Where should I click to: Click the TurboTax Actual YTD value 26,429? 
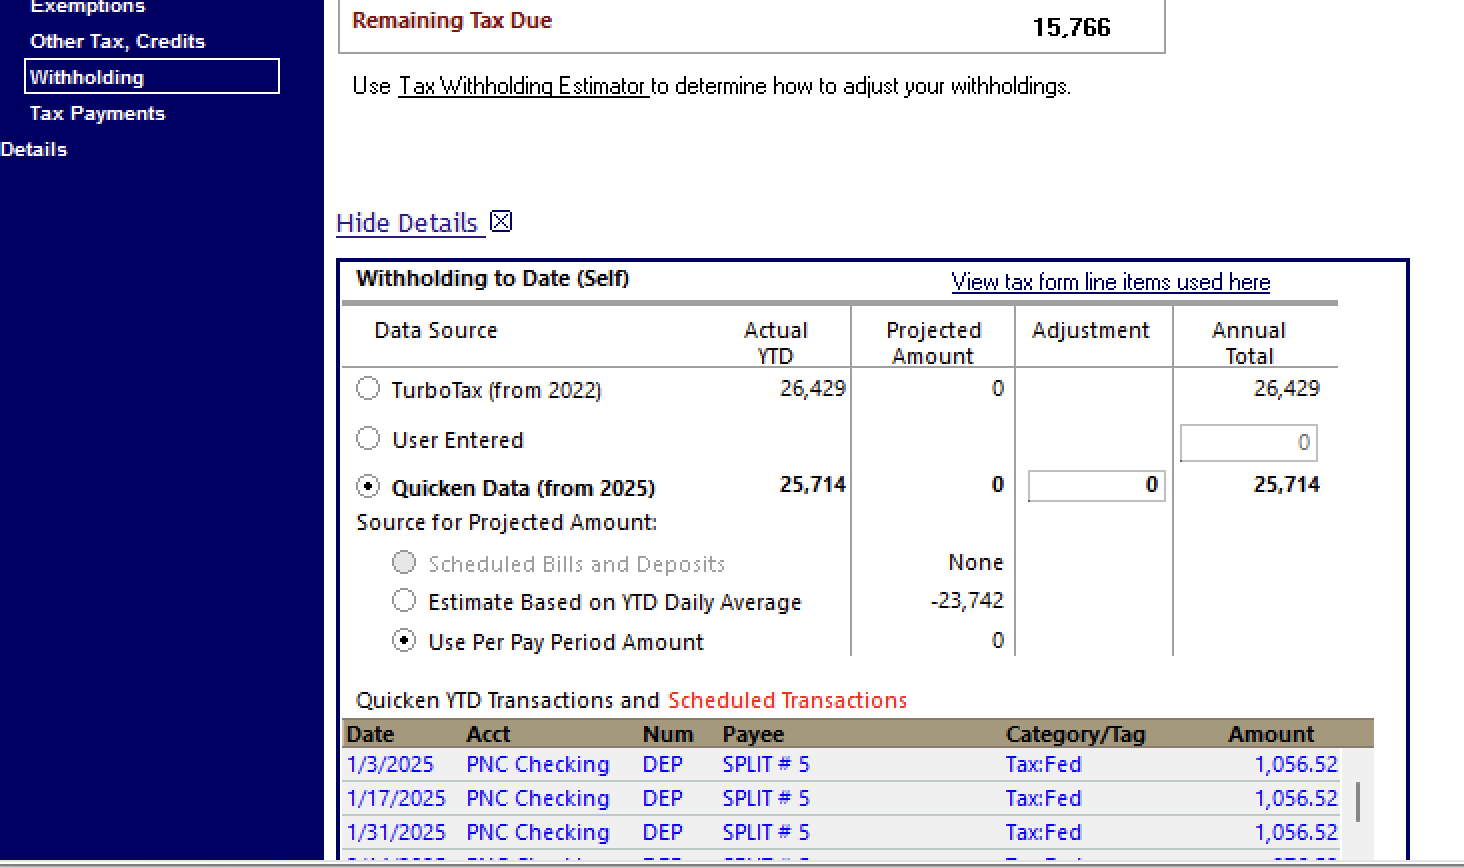click(812, 388)
